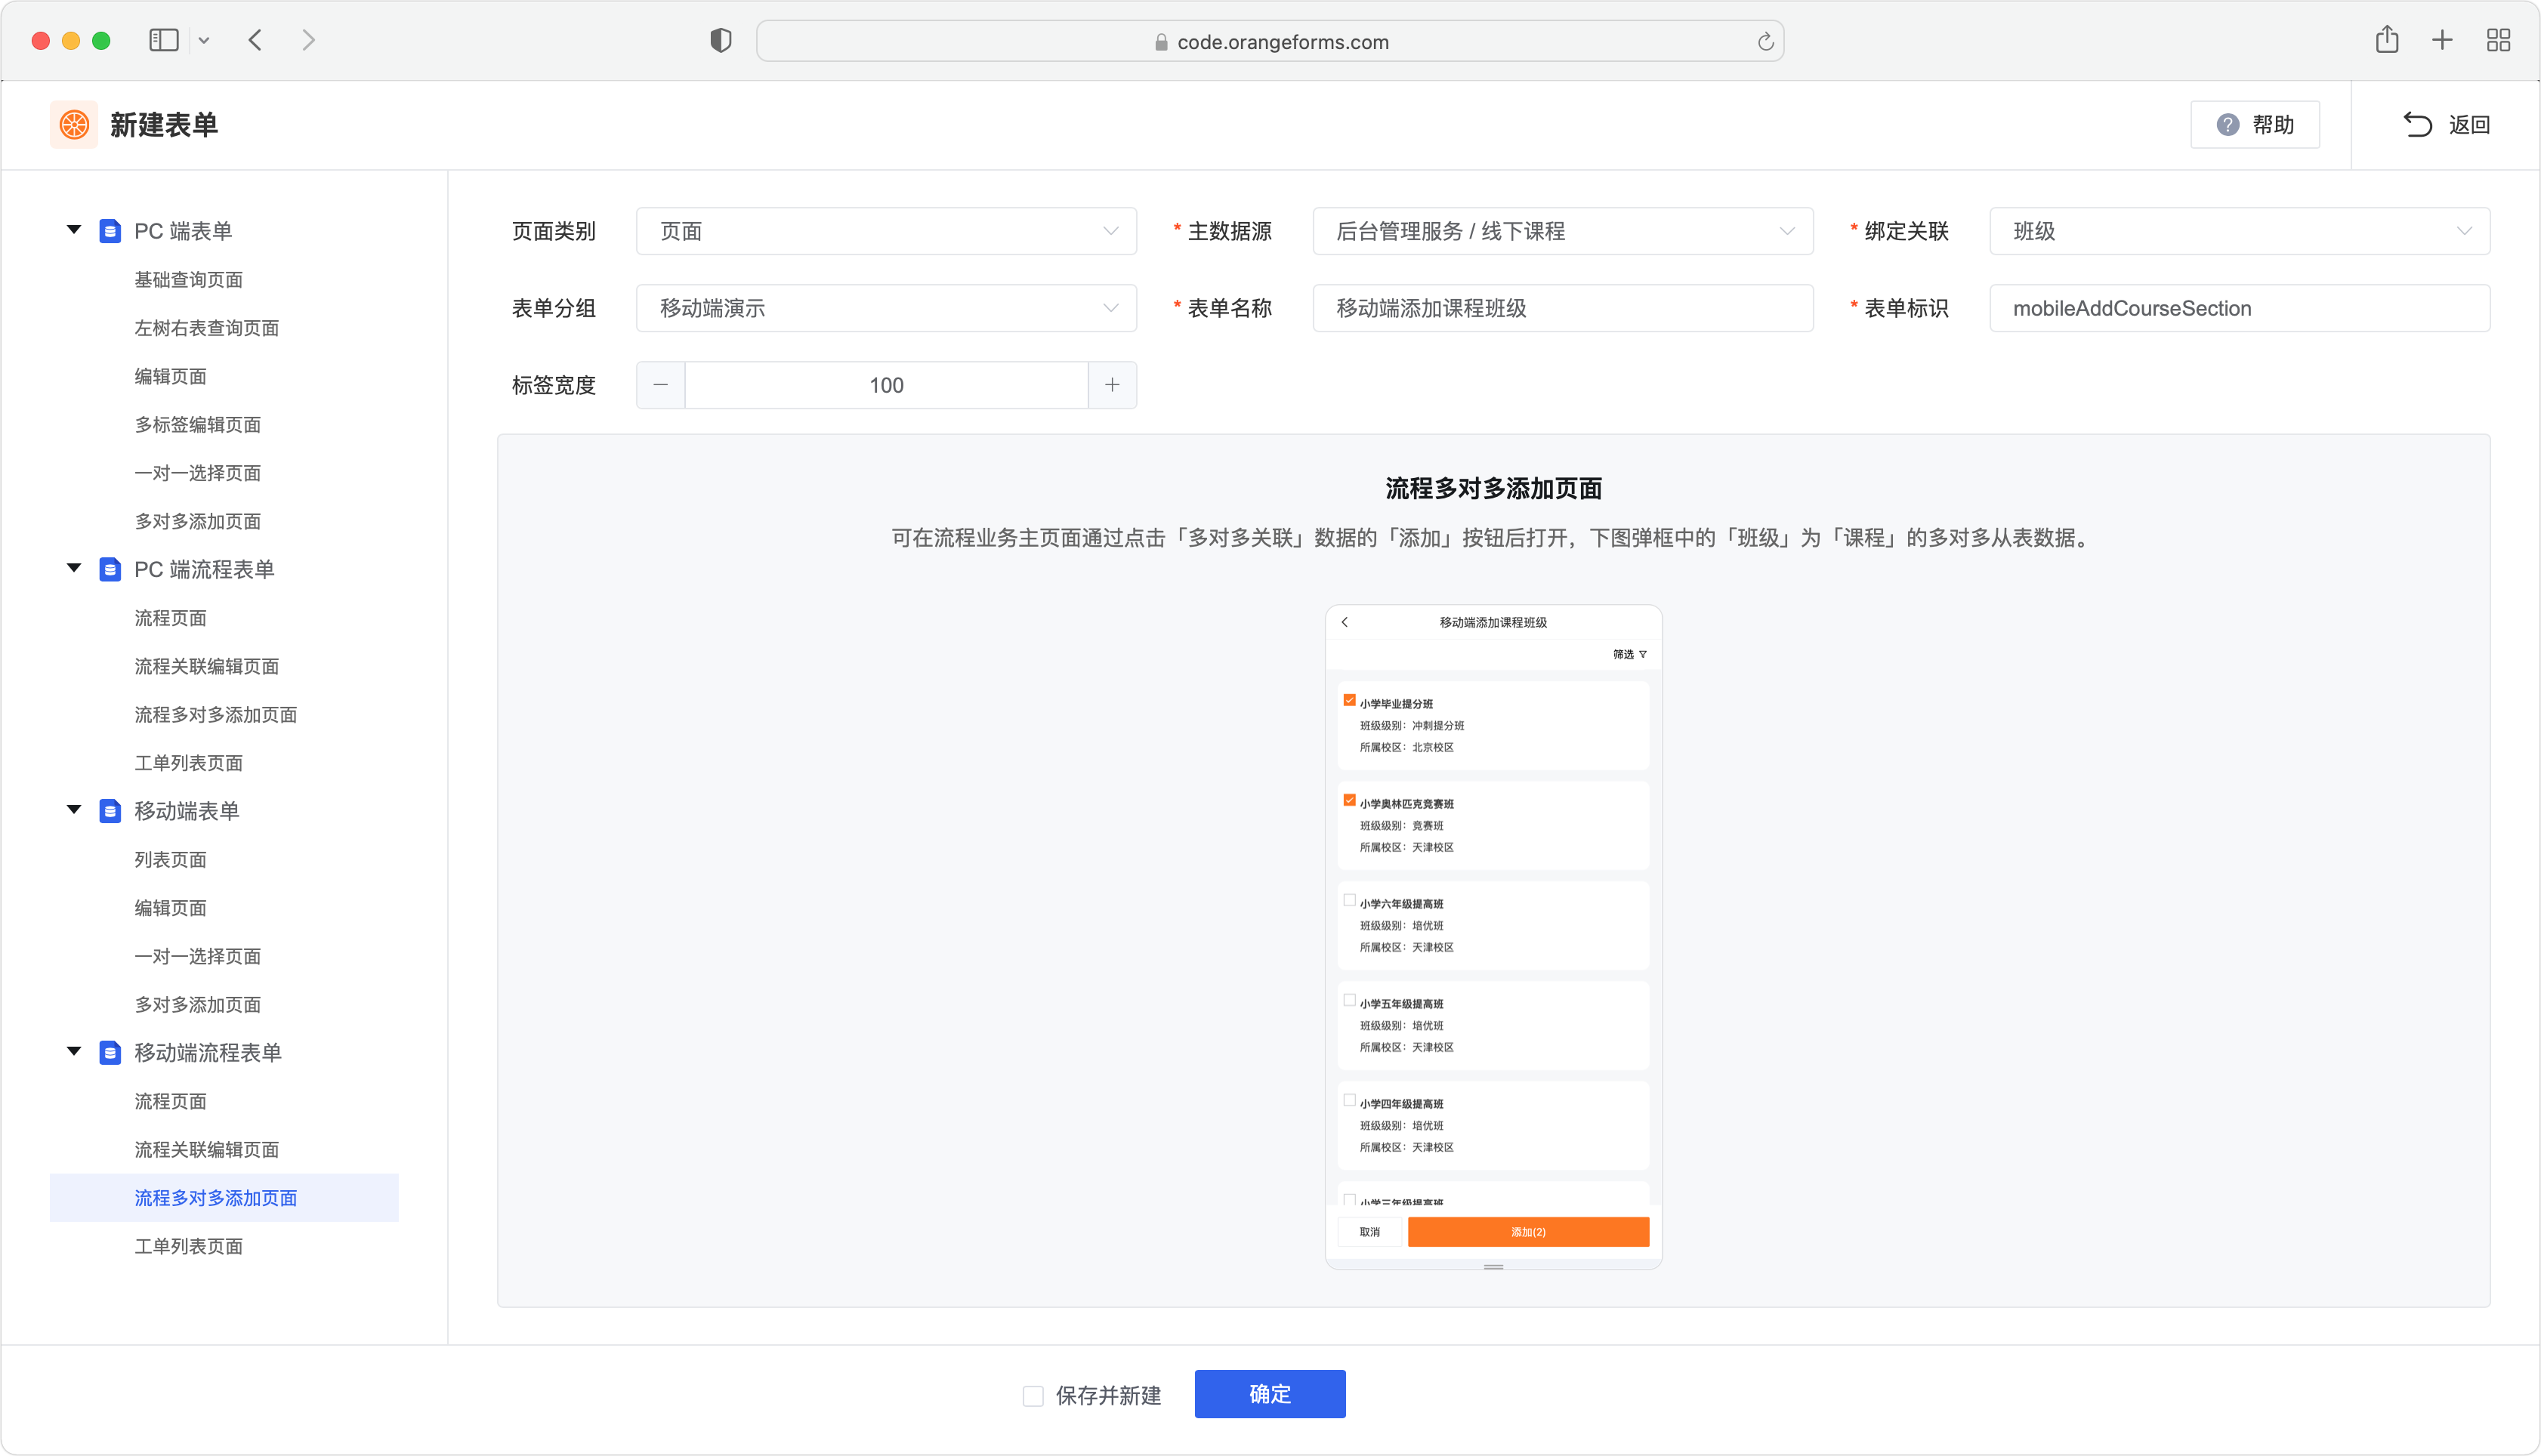Open the 主数据源 dropdown
The width and height of the screenshot is (2541, 1456).
coord(1563,231)
